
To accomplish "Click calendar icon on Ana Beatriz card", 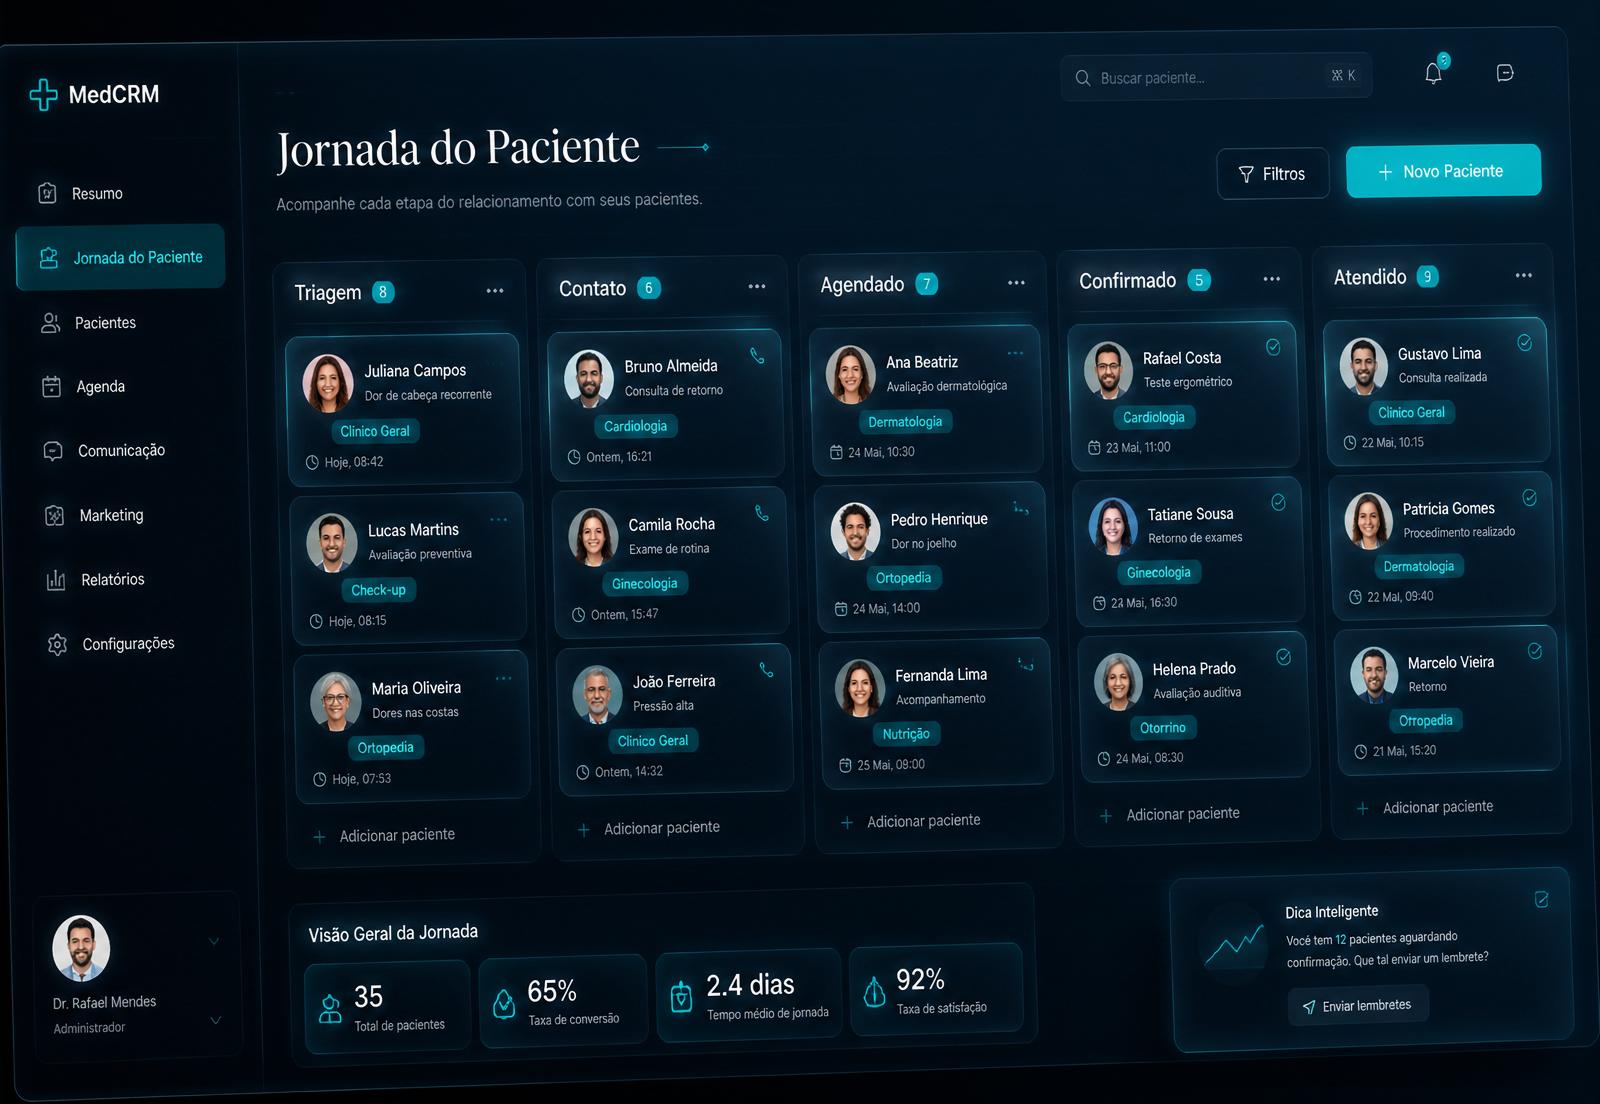I will coord(836,452).
